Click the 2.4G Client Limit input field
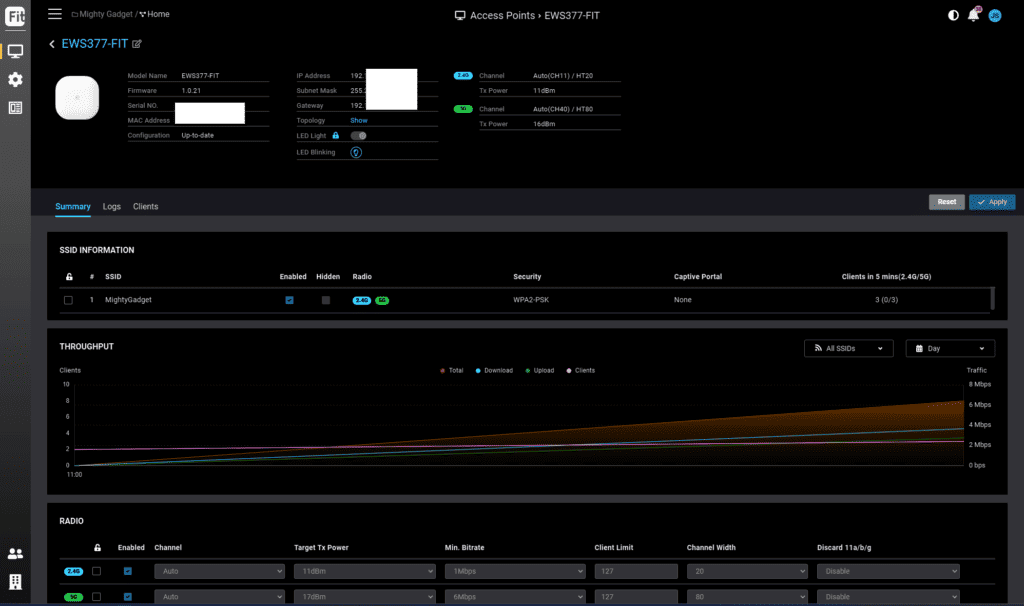 coord(633,571)
